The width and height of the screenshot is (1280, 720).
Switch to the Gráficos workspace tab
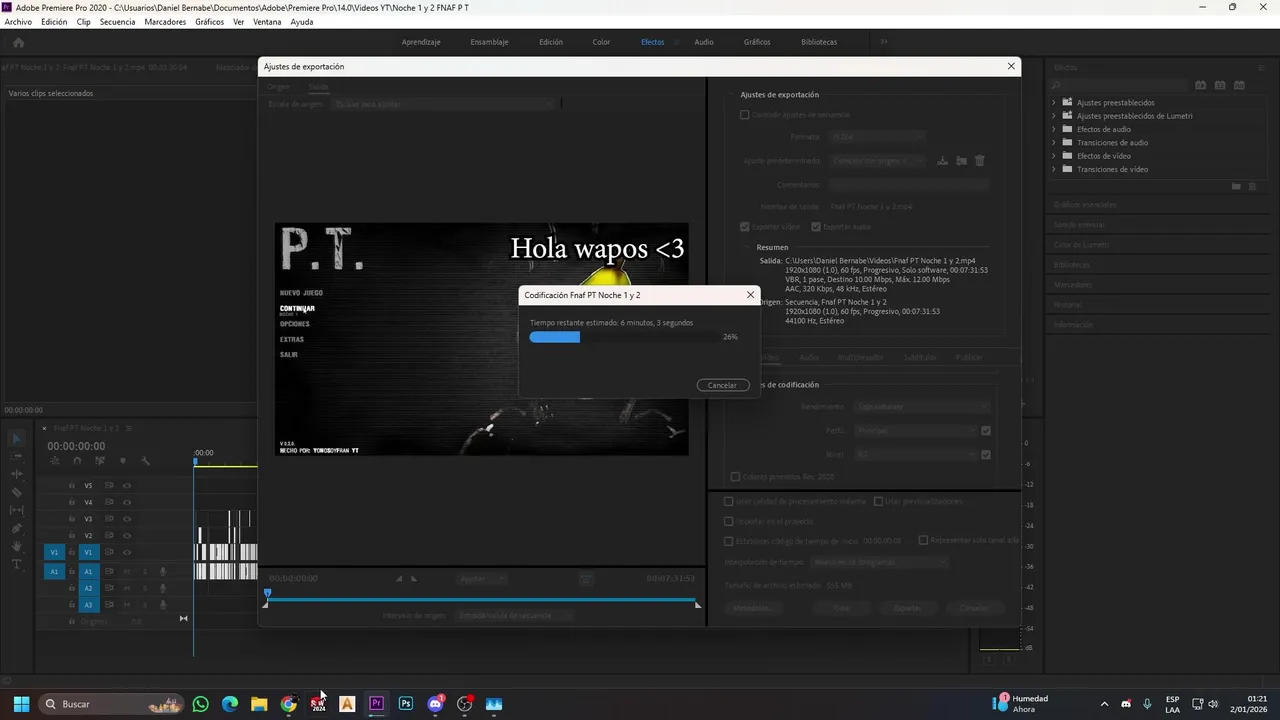click(x=757, y=42)
